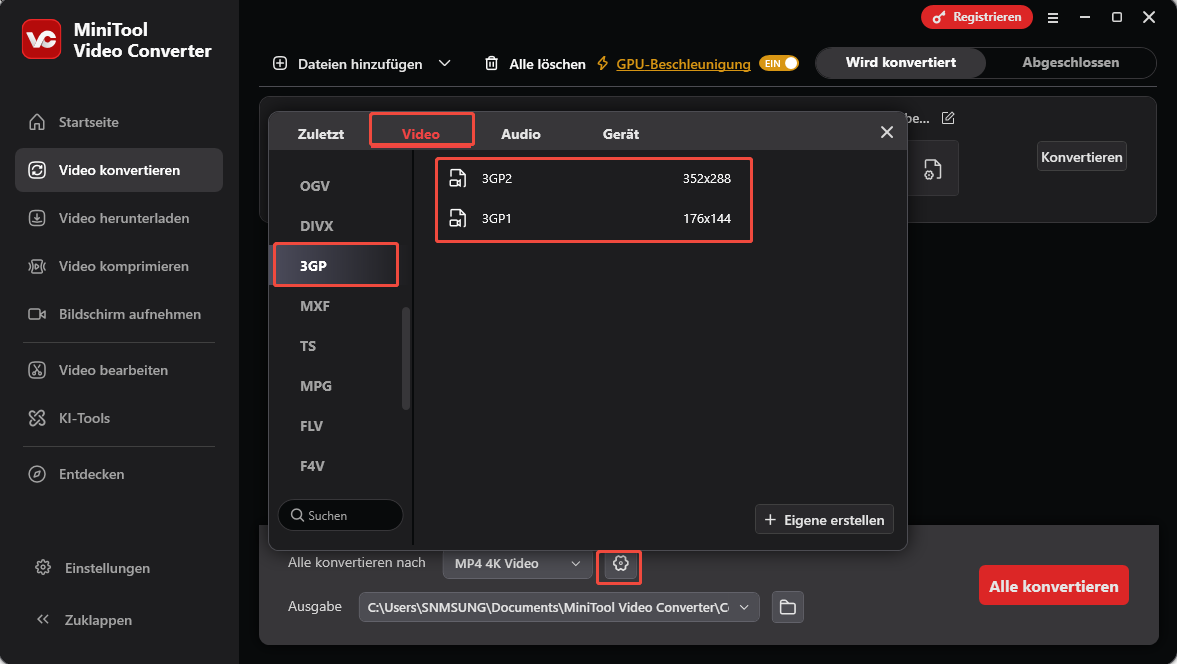Expand the Dateien hinzufügen dropdown arrow

[x=444, y=63]
